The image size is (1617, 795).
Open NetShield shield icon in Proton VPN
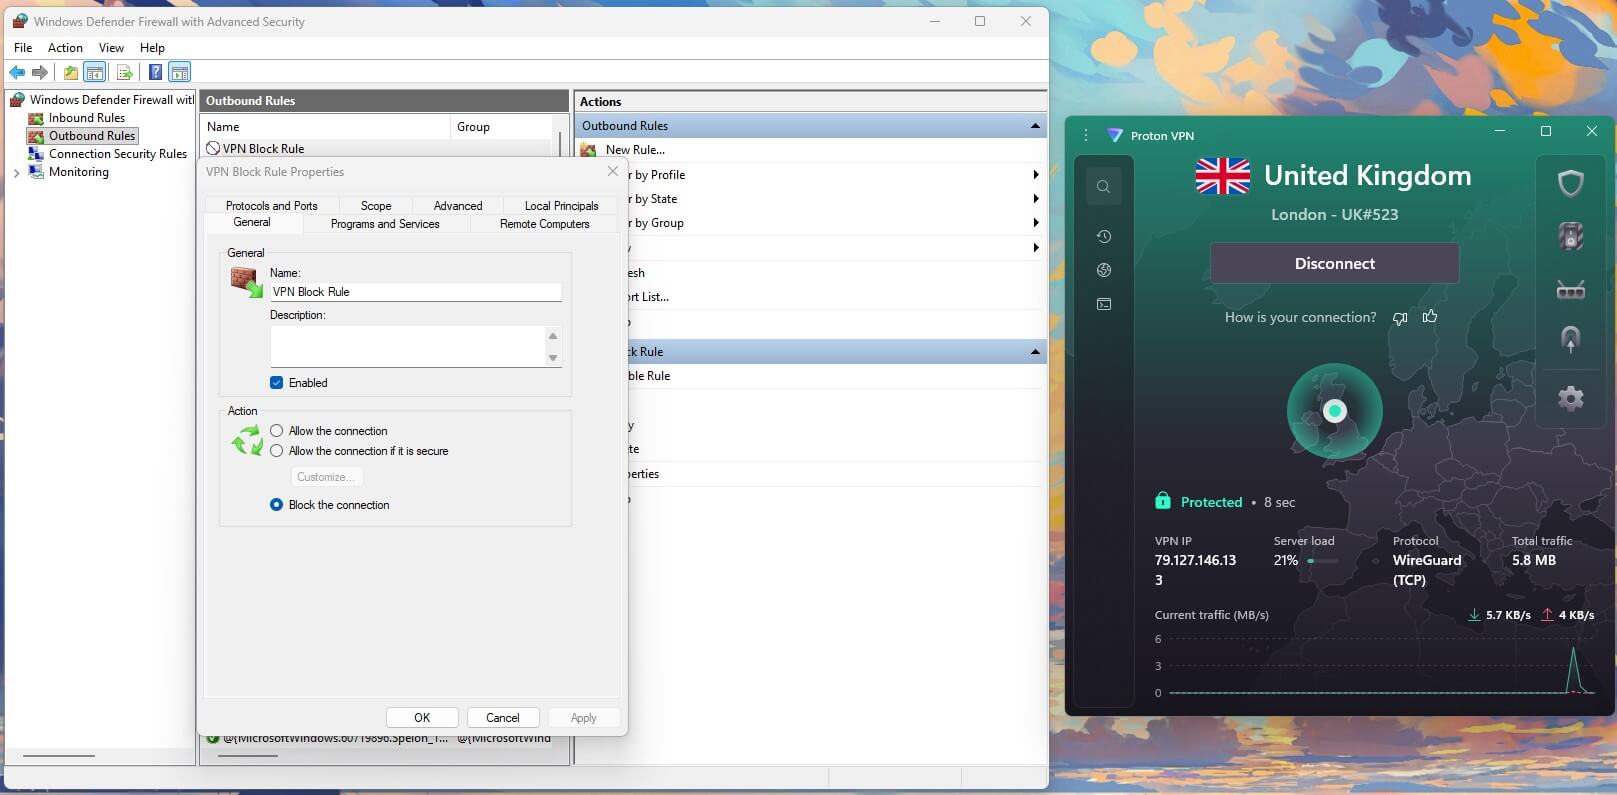point(1570,183)
